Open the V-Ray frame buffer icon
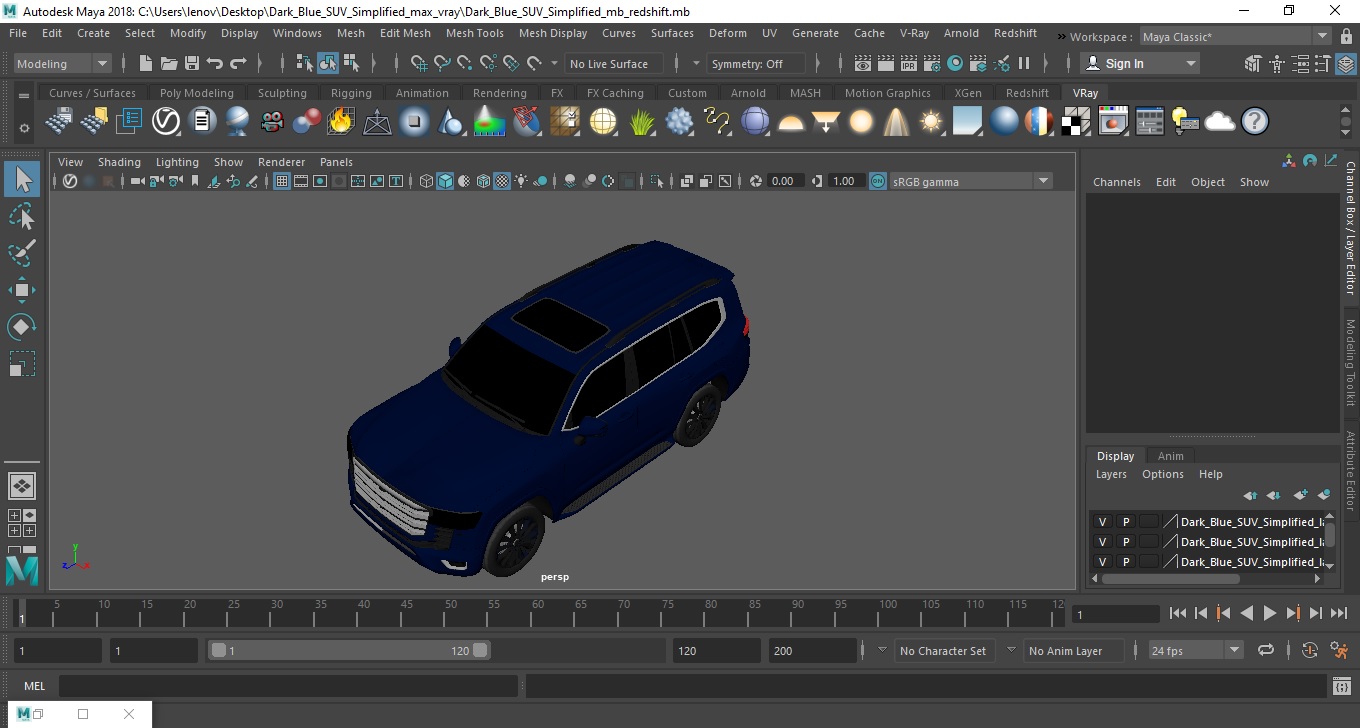This screenshot has width=1360, height=728. (x=1113, y=122)
